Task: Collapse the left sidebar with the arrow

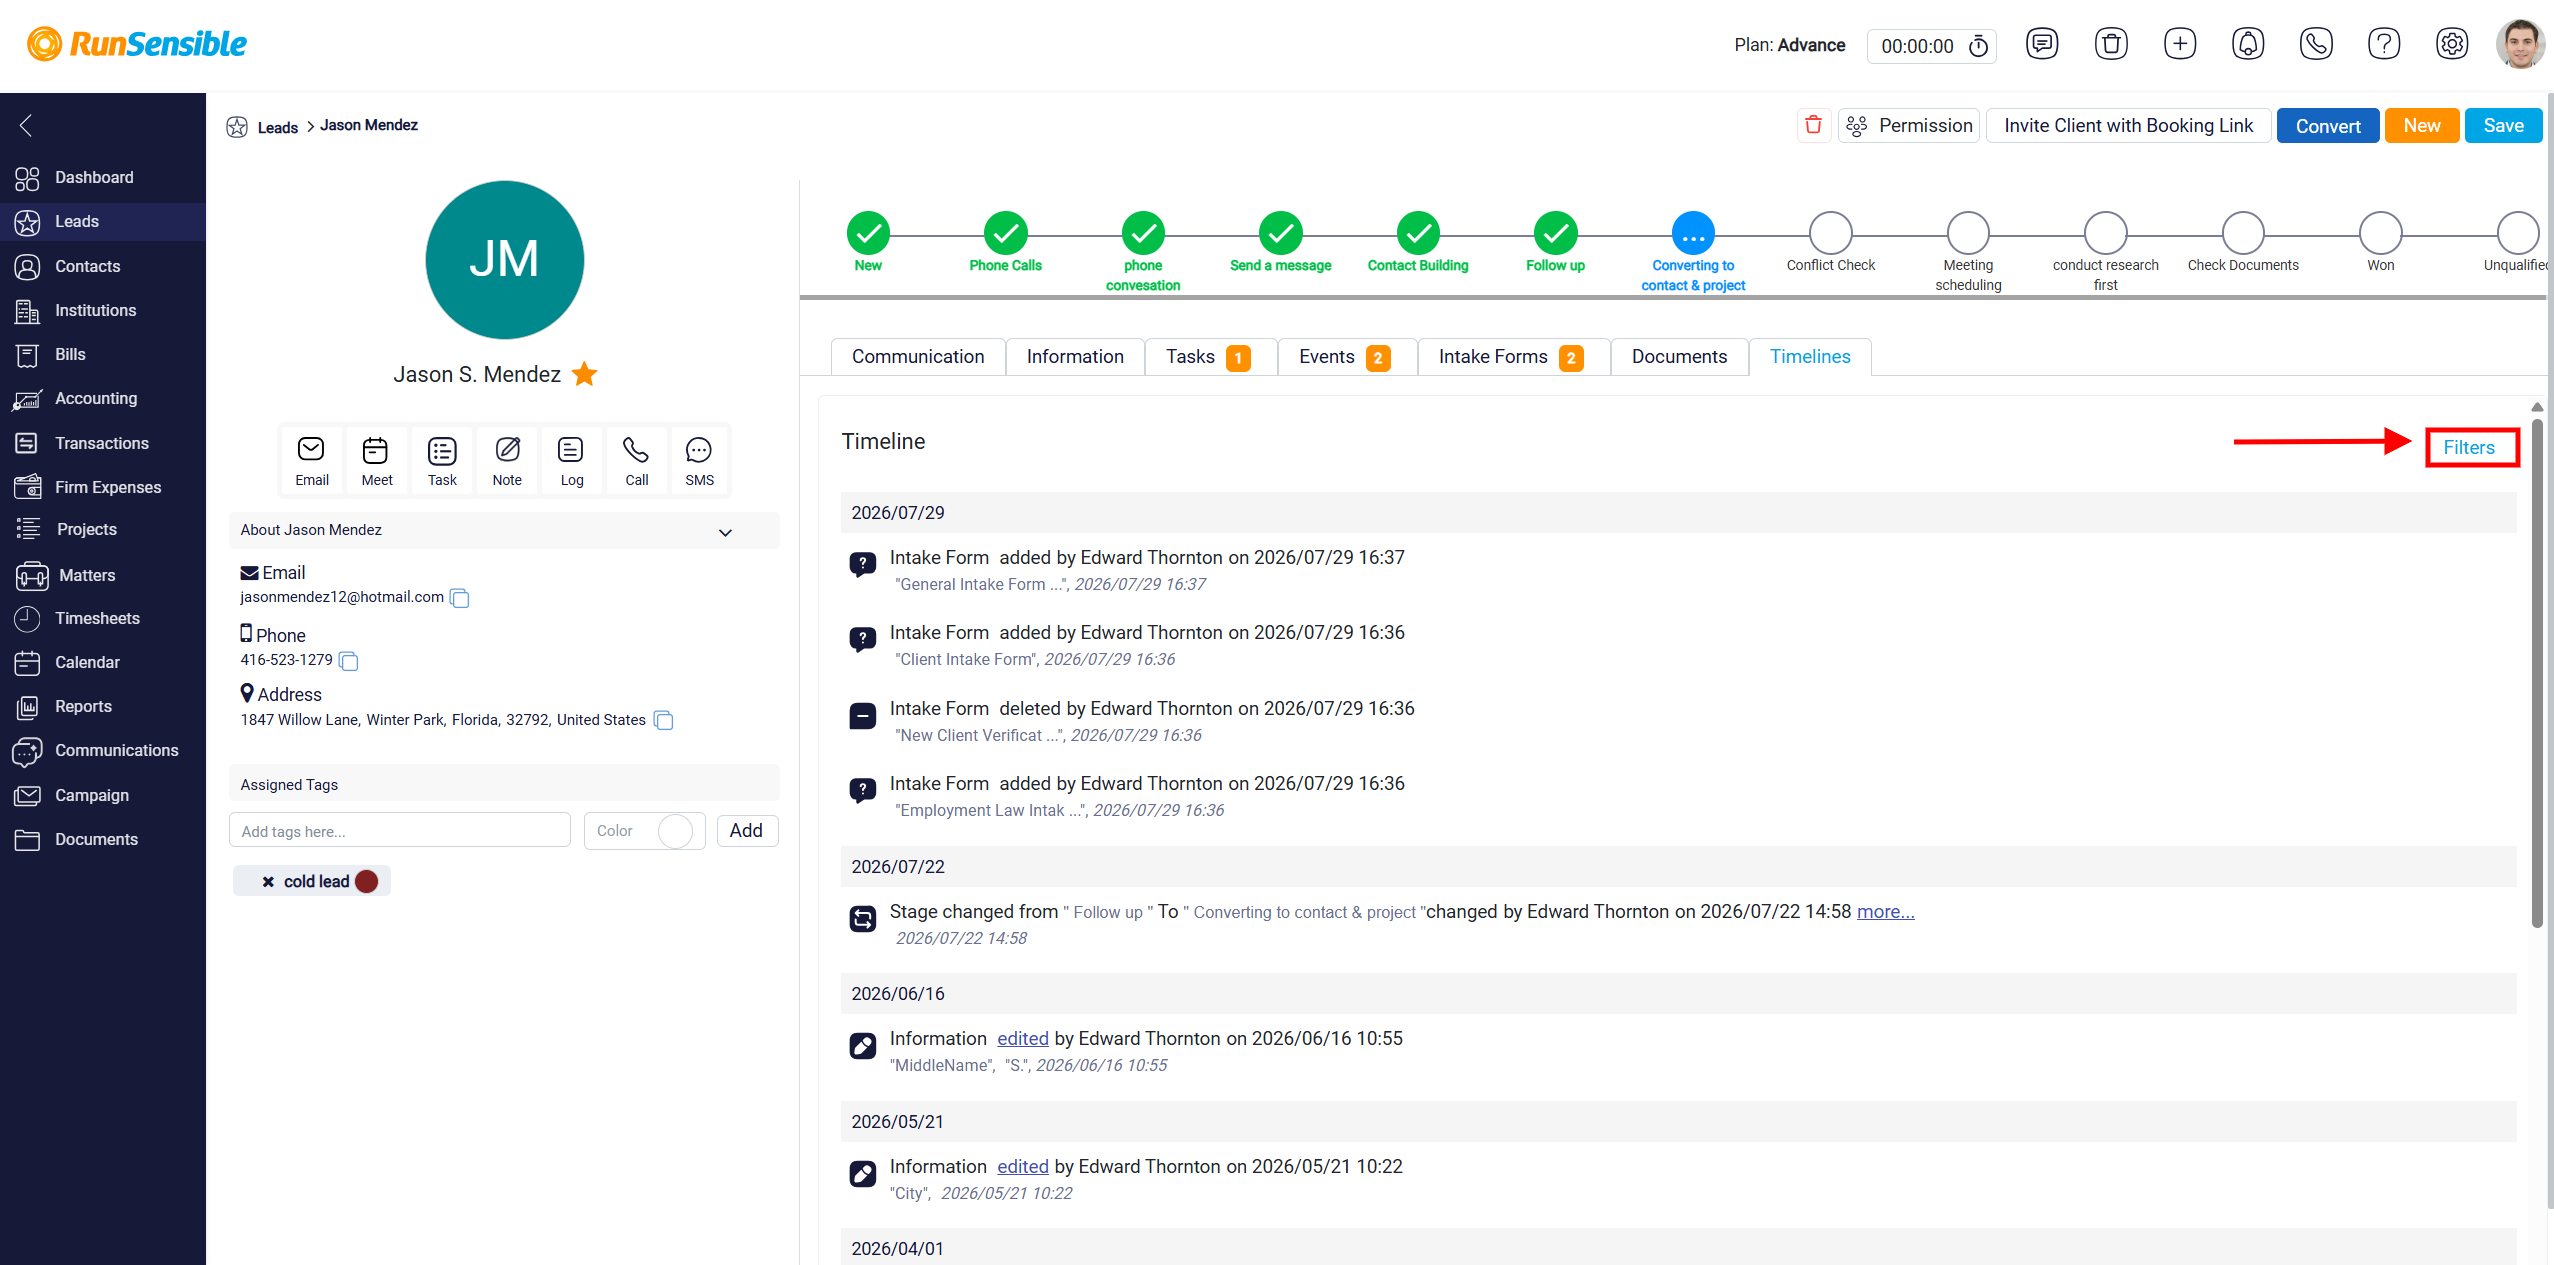Action: tap(26, 125)
